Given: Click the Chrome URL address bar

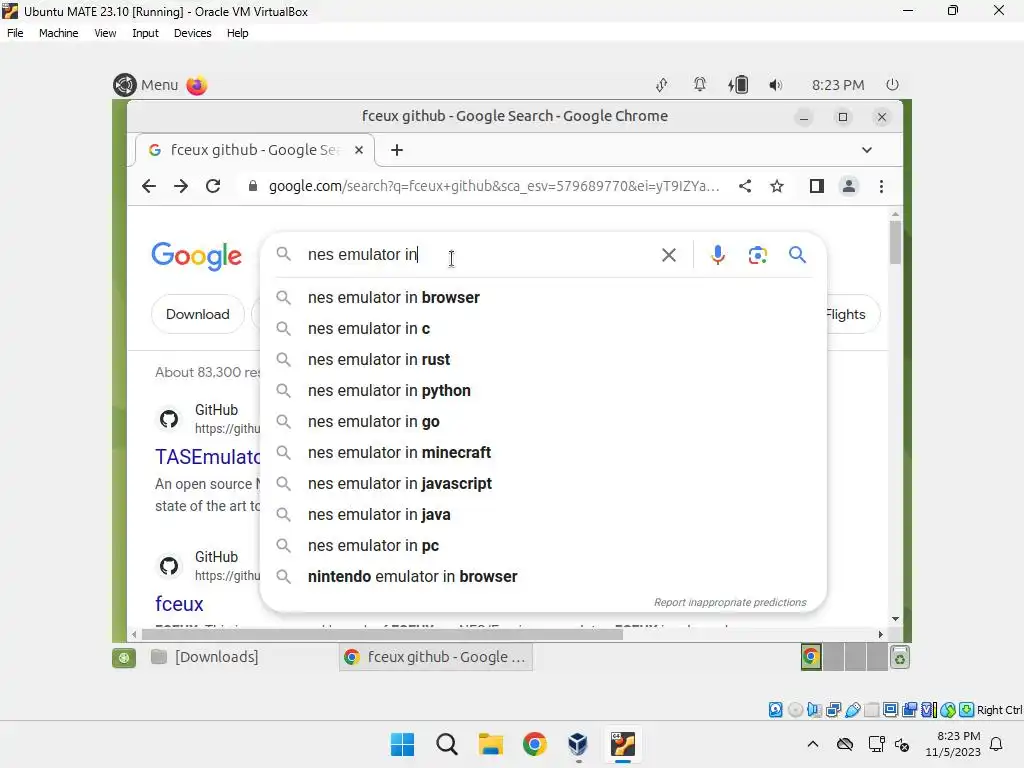Looking at the screenshot, I should (493, 186).
